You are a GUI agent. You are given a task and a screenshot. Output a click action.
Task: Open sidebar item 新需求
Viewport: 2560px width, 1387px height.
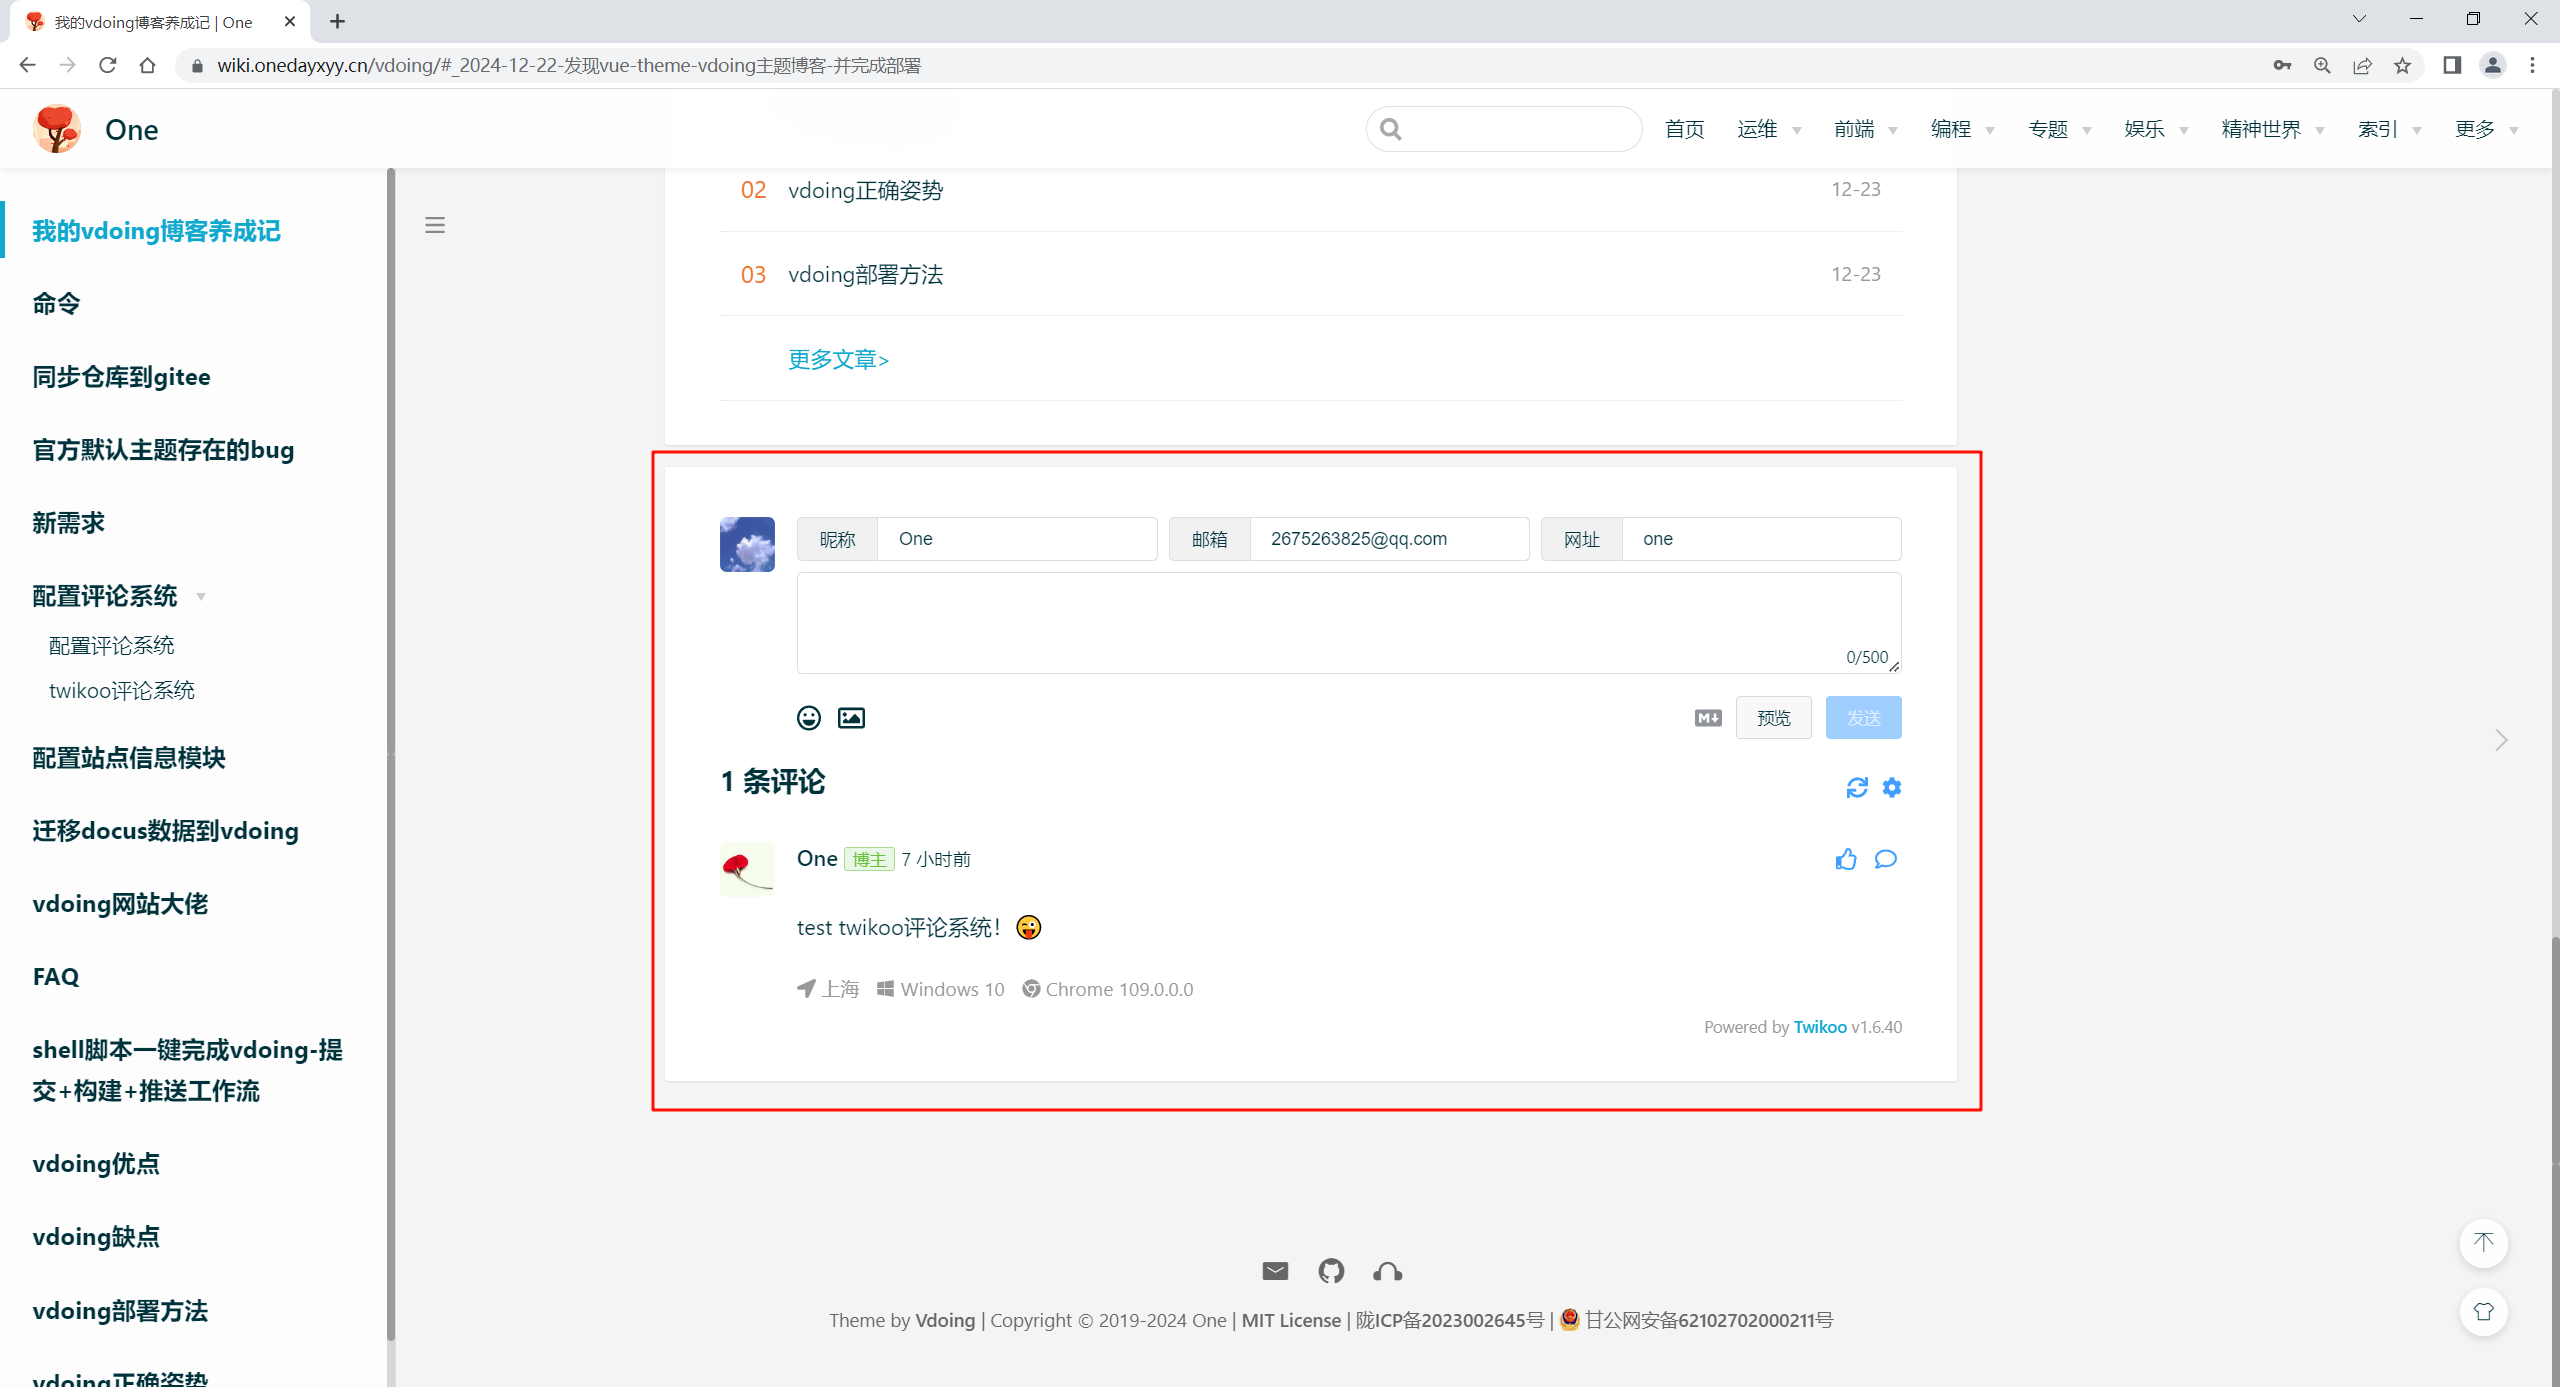[x=68, y=523]
